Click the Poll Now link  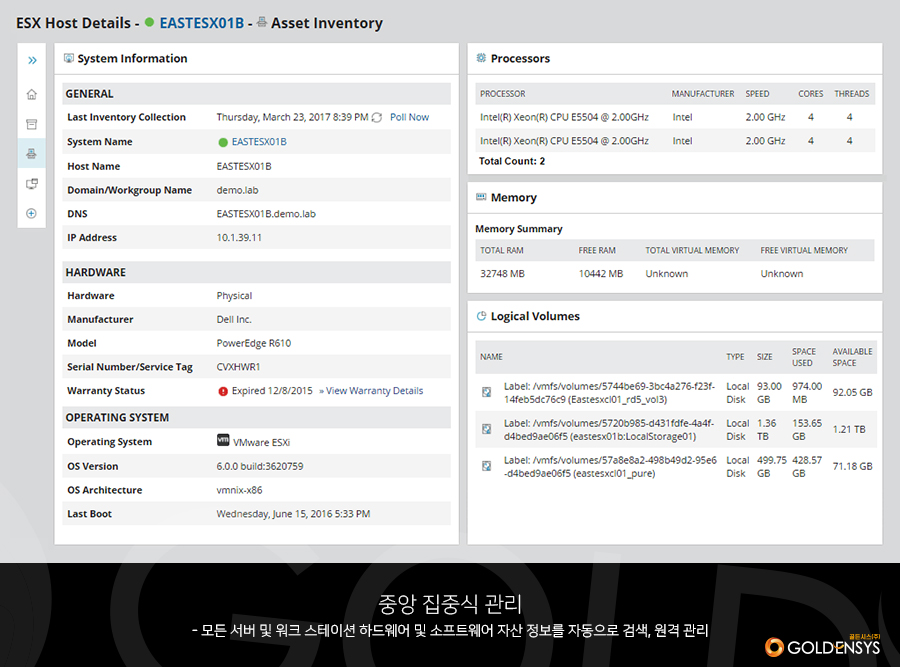[x=409, y=117]
